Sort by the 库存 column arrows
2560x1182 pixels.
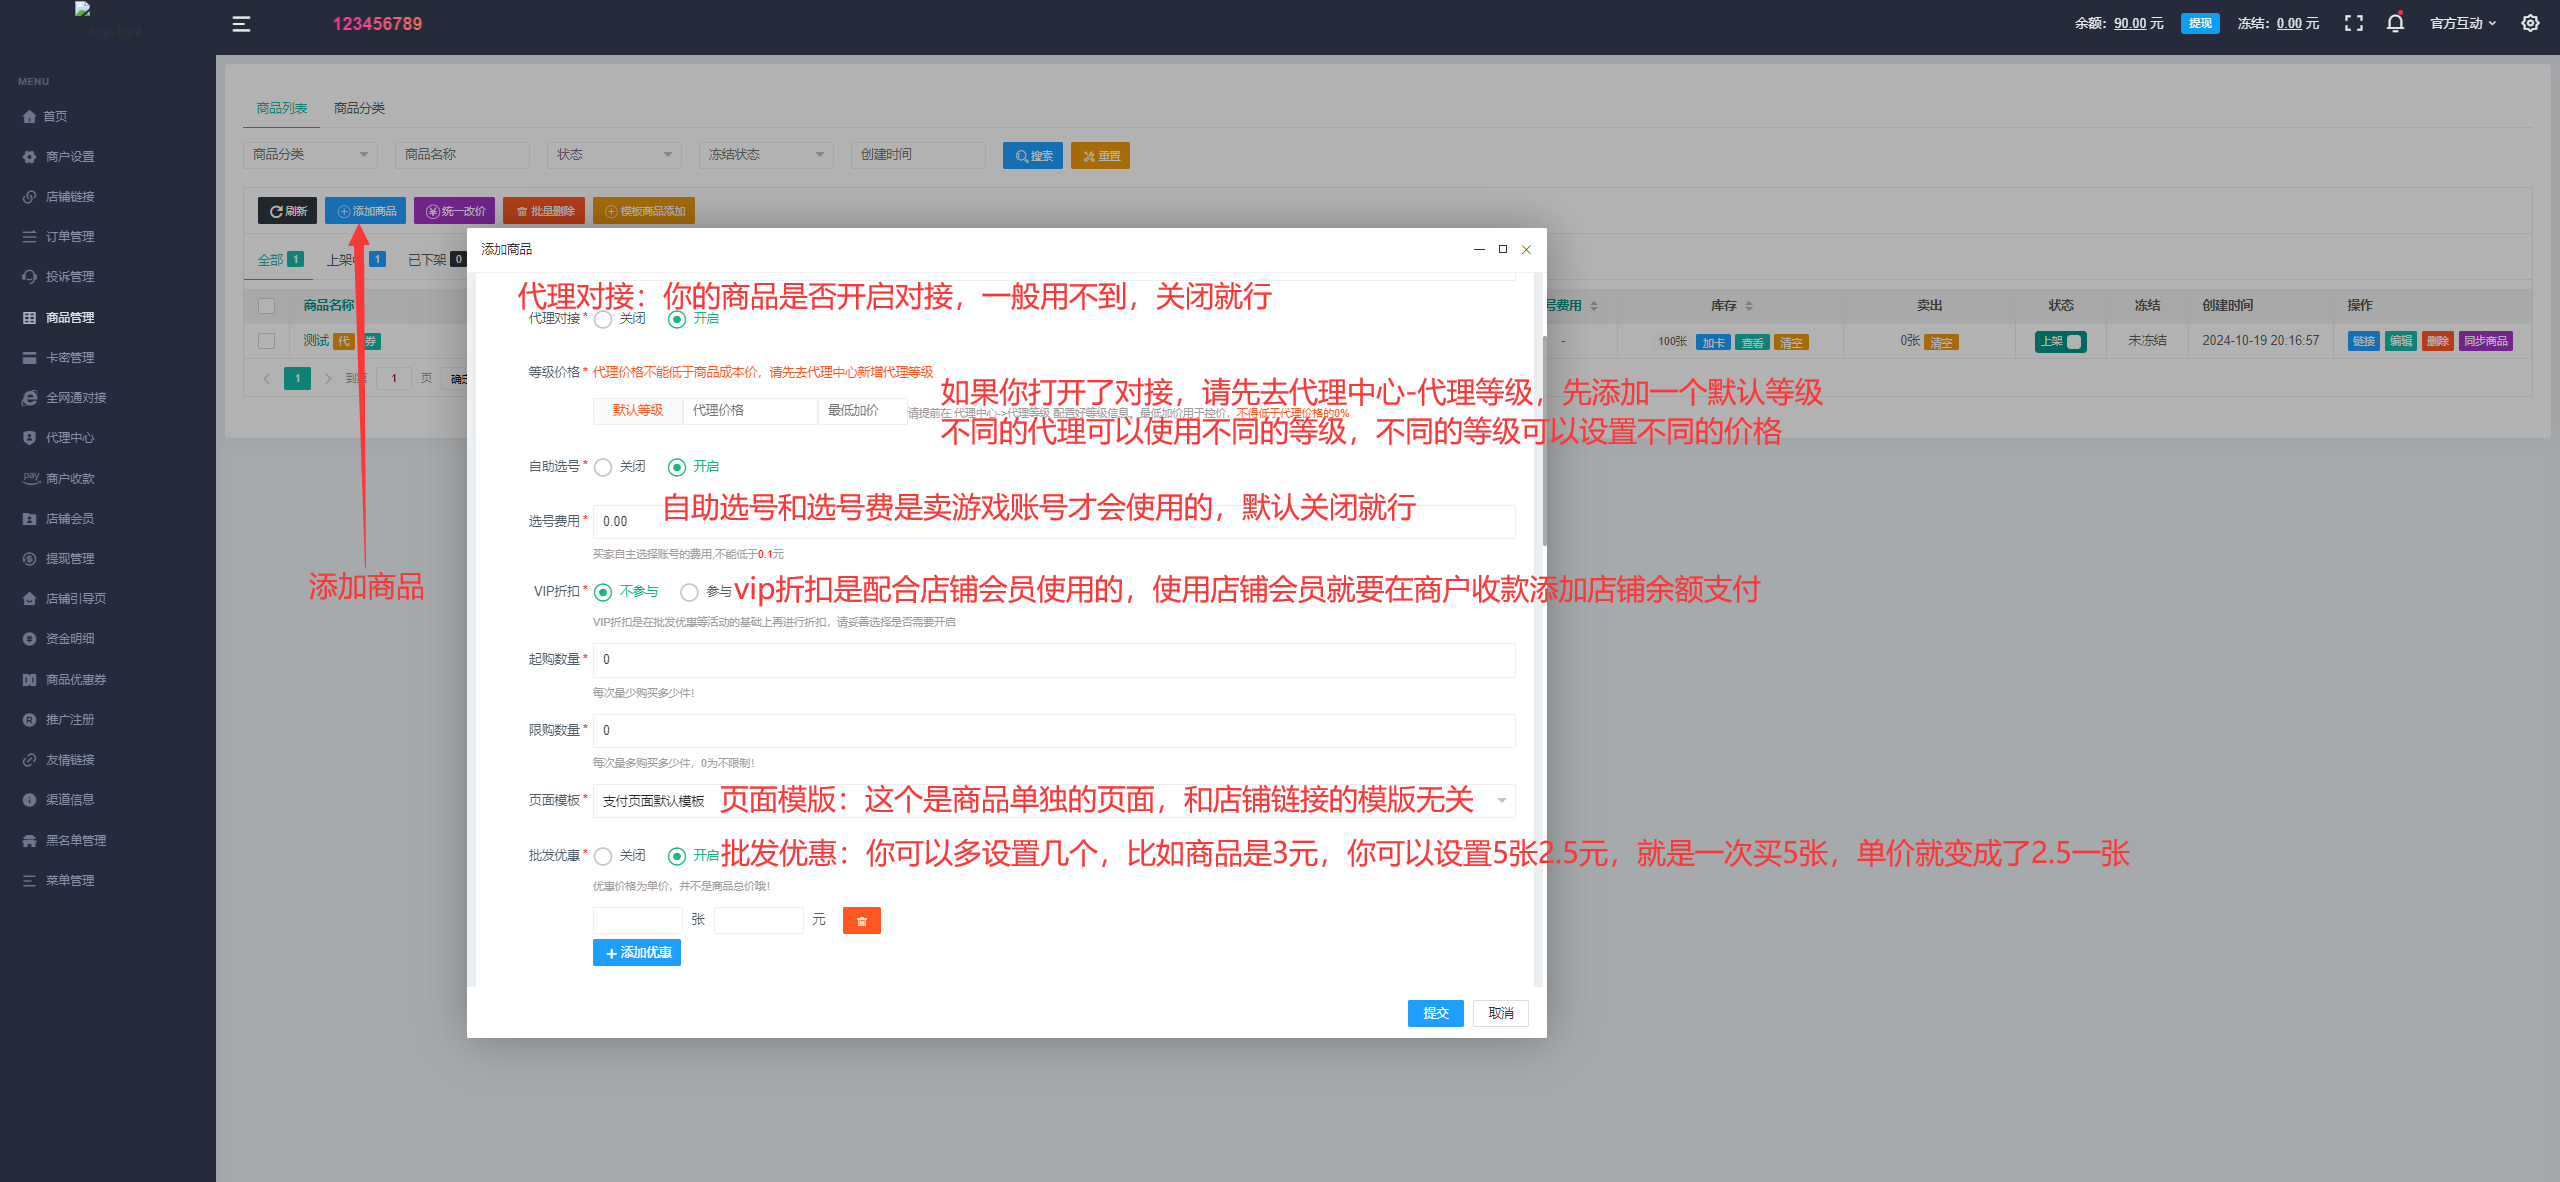[x=1749, y=306]
